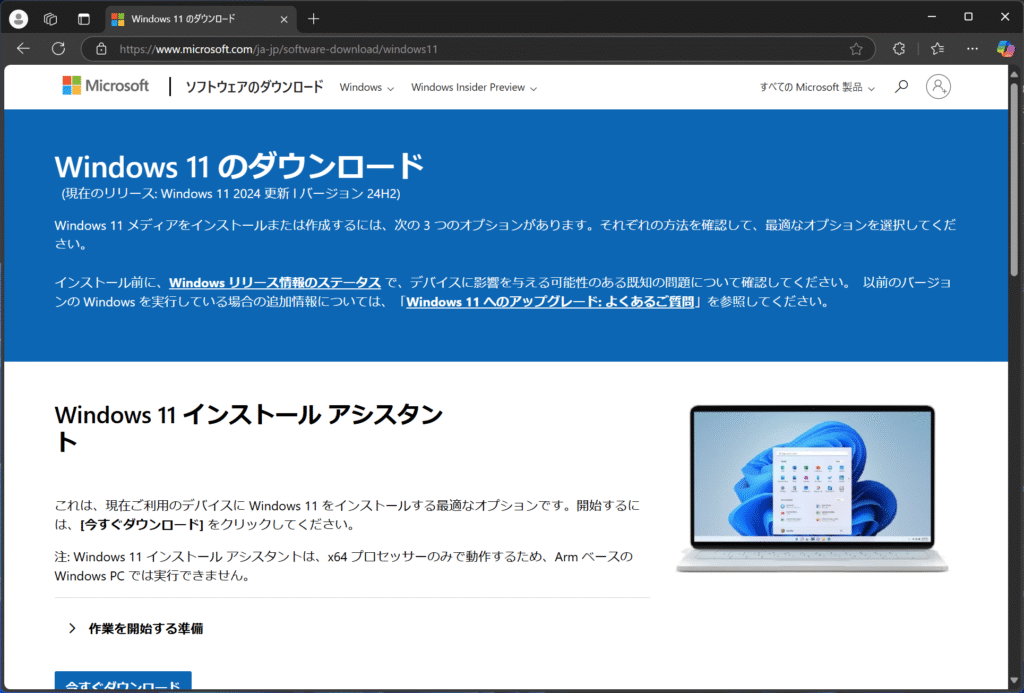
Task: Open a new browser tab
Action: click(x=313, y=19)
